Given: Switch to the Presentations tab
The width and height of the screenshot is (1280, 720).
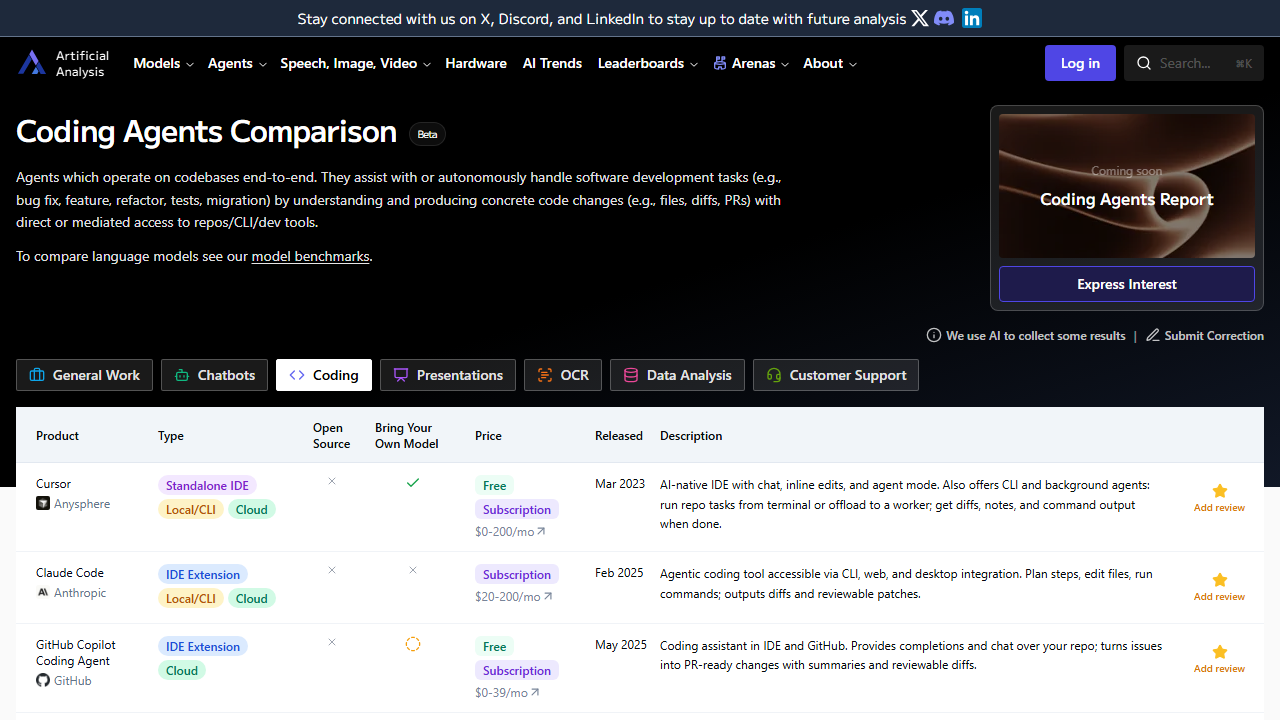Looking at the screenshot, I should click(447, 374).
